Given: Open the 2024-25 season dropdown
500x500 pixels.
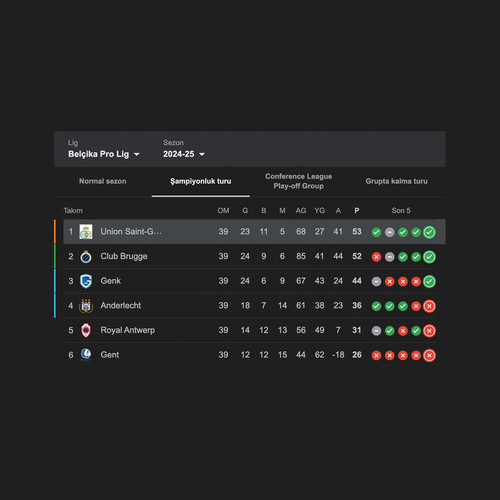Looking at the screenshot, I should [x=184, y=154].
